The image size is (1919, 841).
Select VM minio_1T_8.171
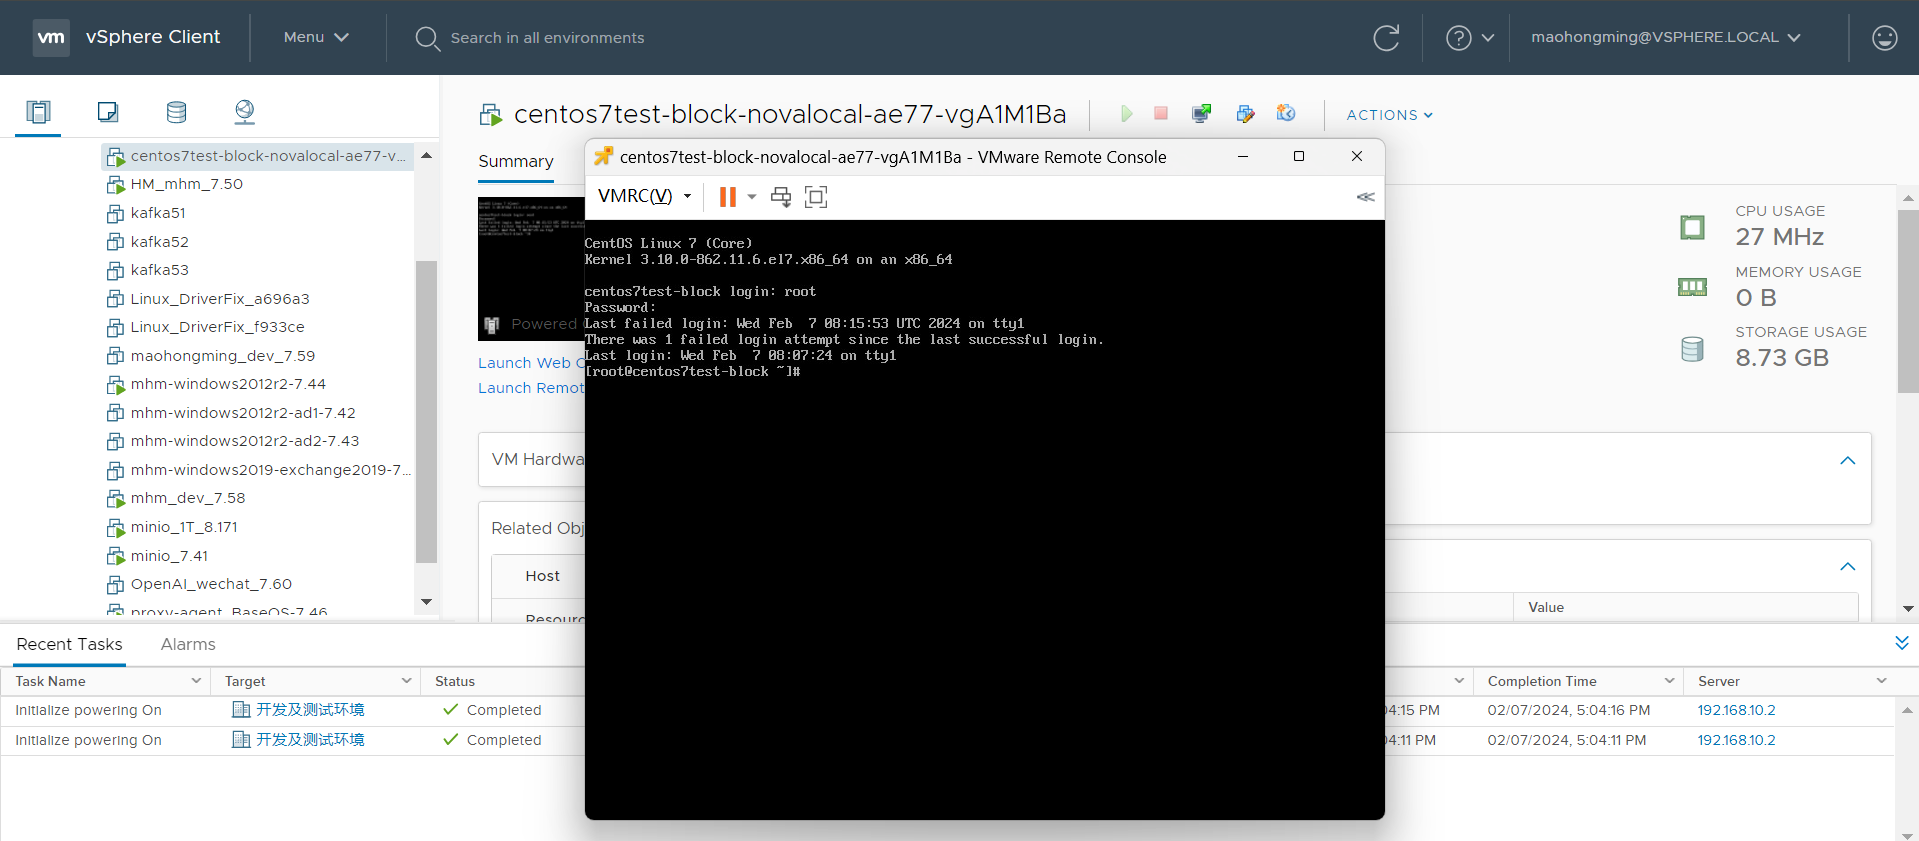click(x=184, y=527)
